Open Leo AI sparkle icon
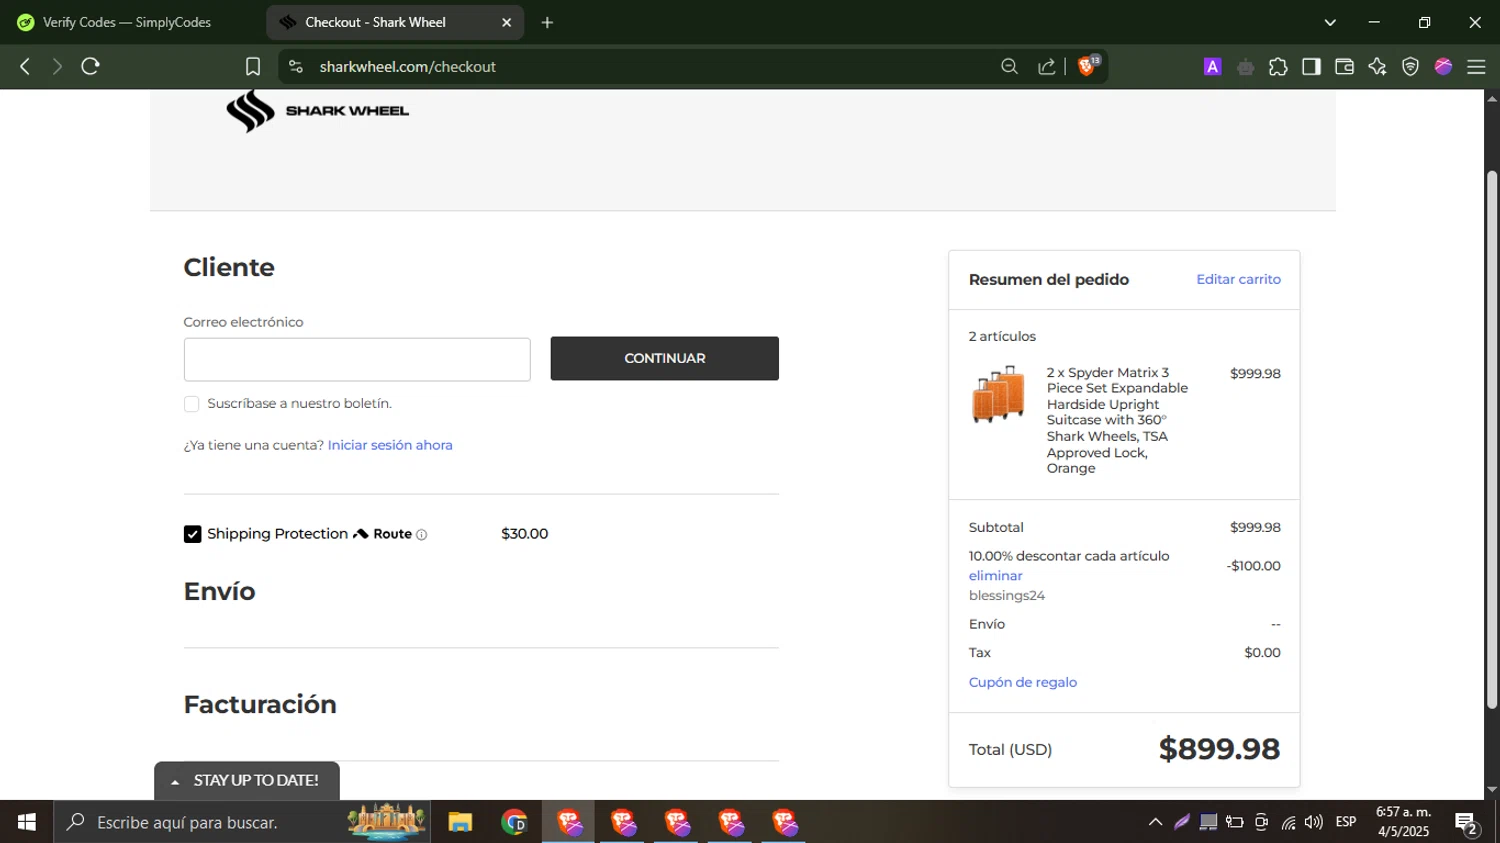Viewport: 1500px width, 843px height. coord(1377,66)
